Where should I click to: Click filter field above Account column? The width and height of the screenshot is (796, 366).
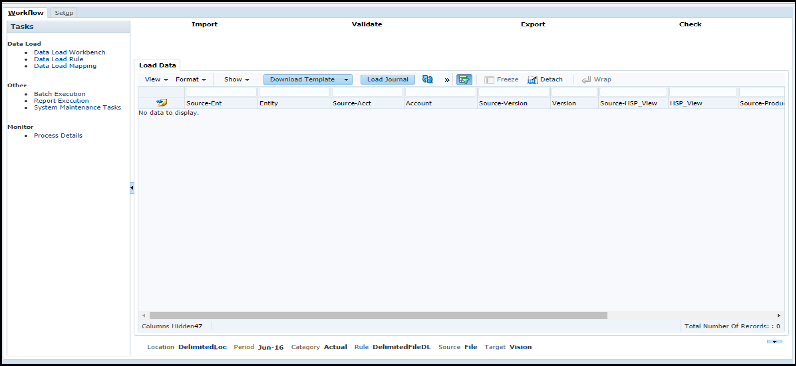pyautogui.click(x=440, y=92)
